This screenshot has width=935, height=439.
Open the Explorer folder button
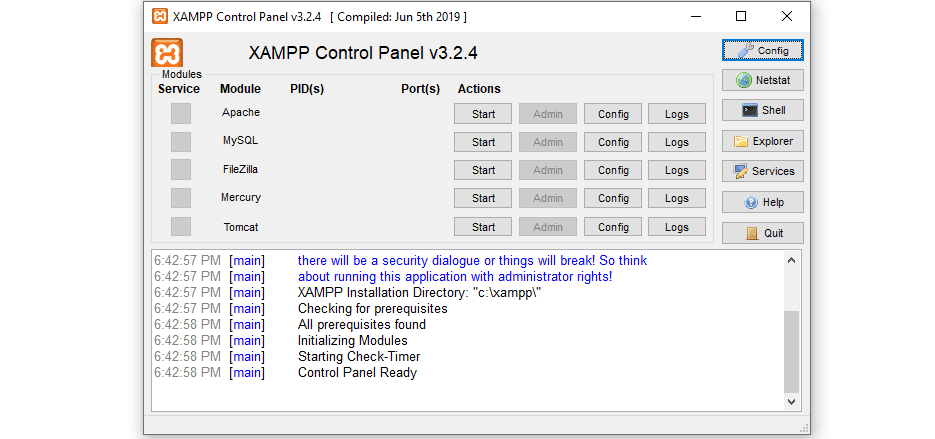coord(762,142)
